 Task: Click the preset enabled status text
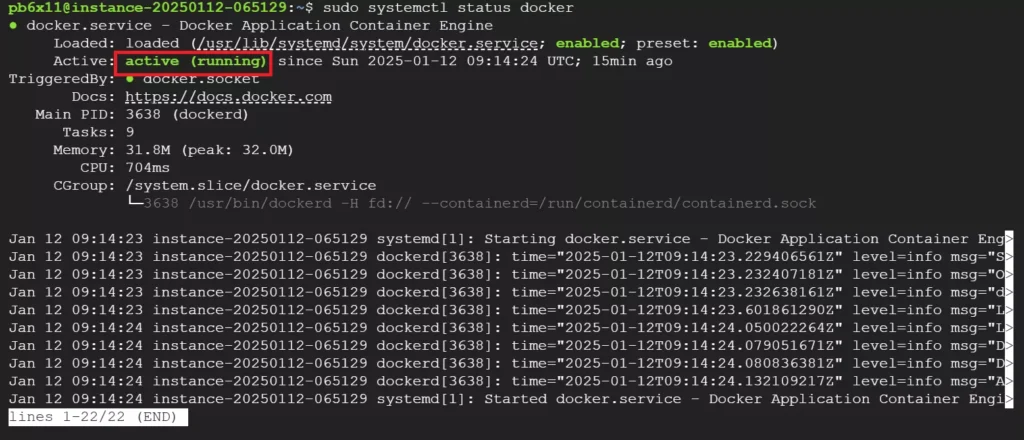pos(739,44)
